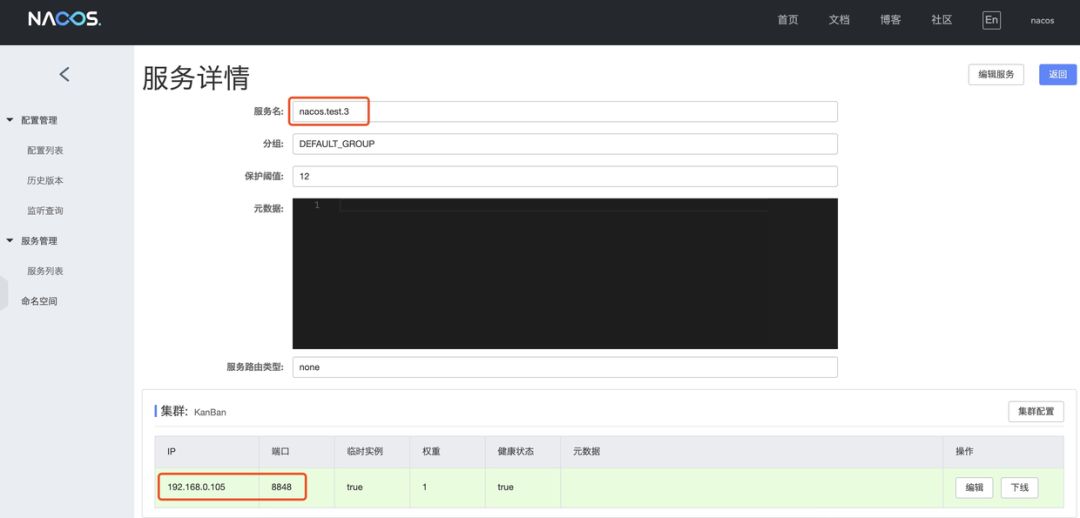Click the 服务详情 page title
The height and width of the screenshot is (518, 1080).
tap(196, 79)
